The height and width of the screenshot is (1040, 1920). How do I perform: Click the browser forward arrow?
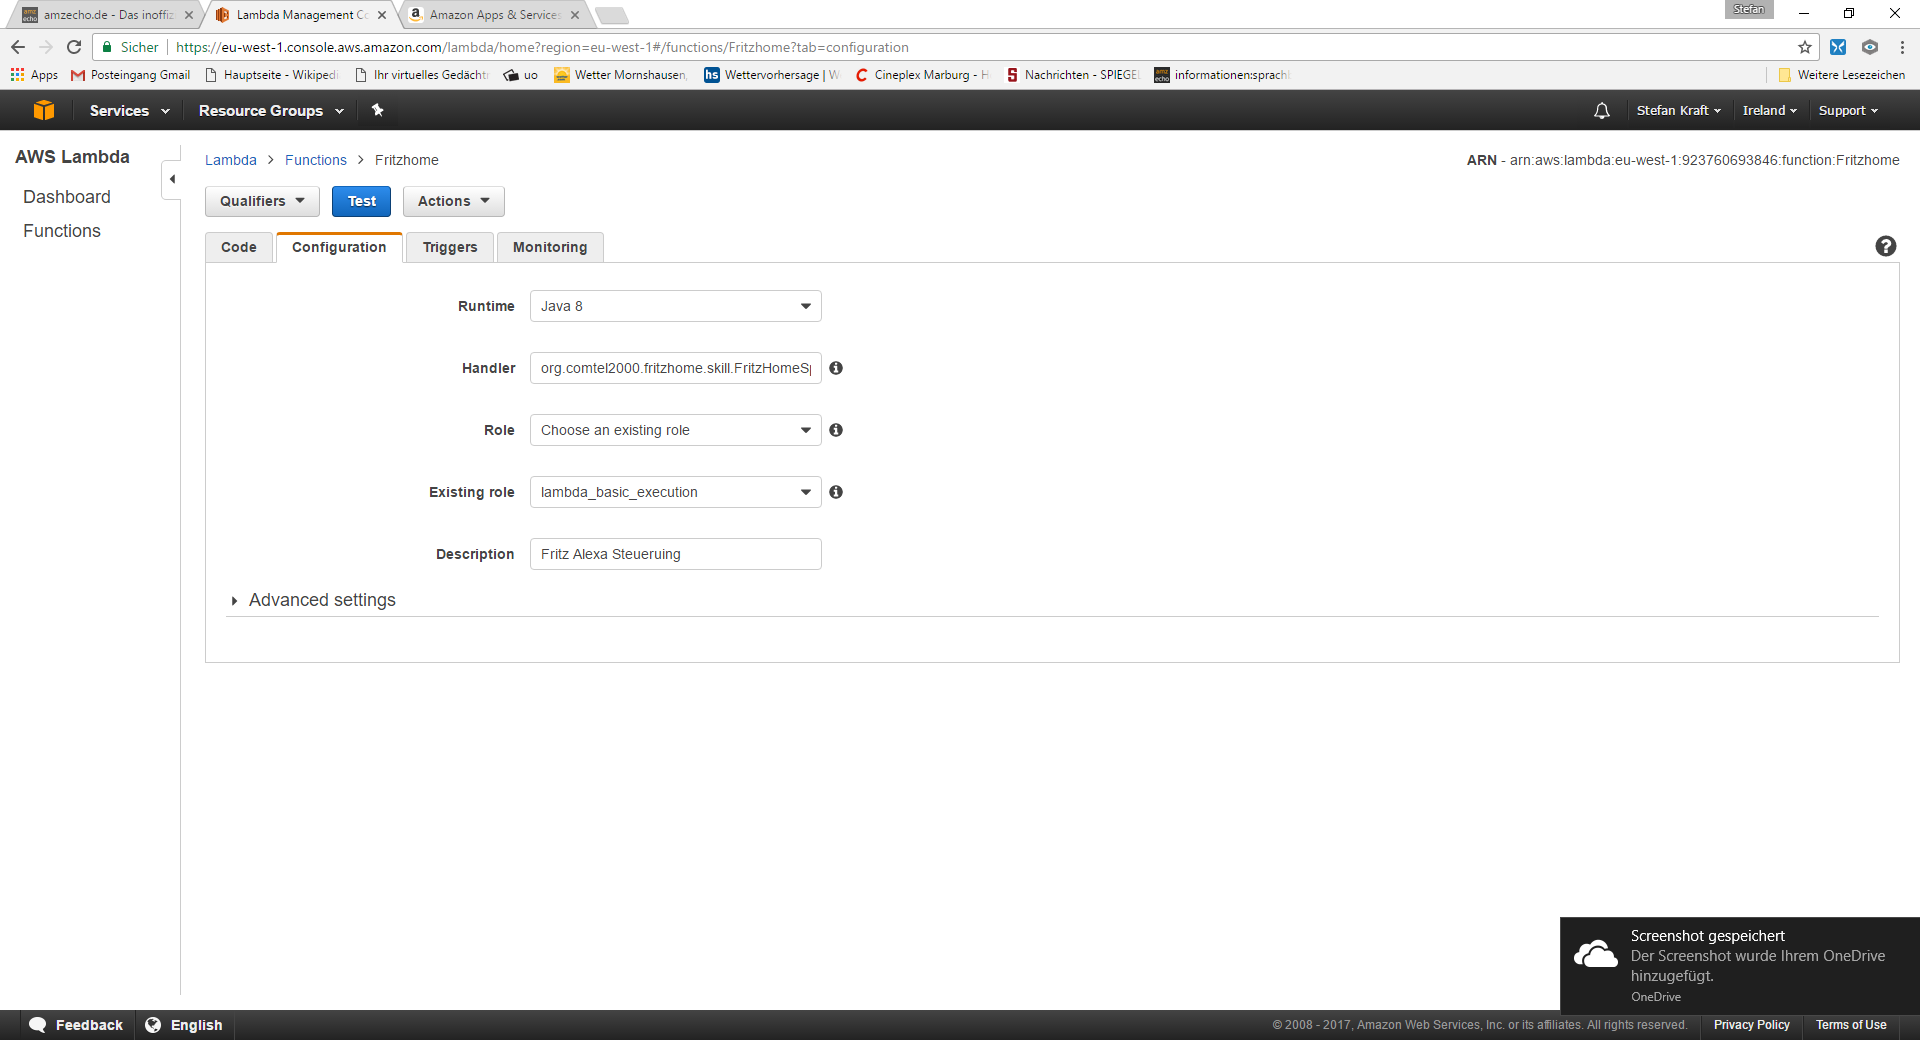46,47
